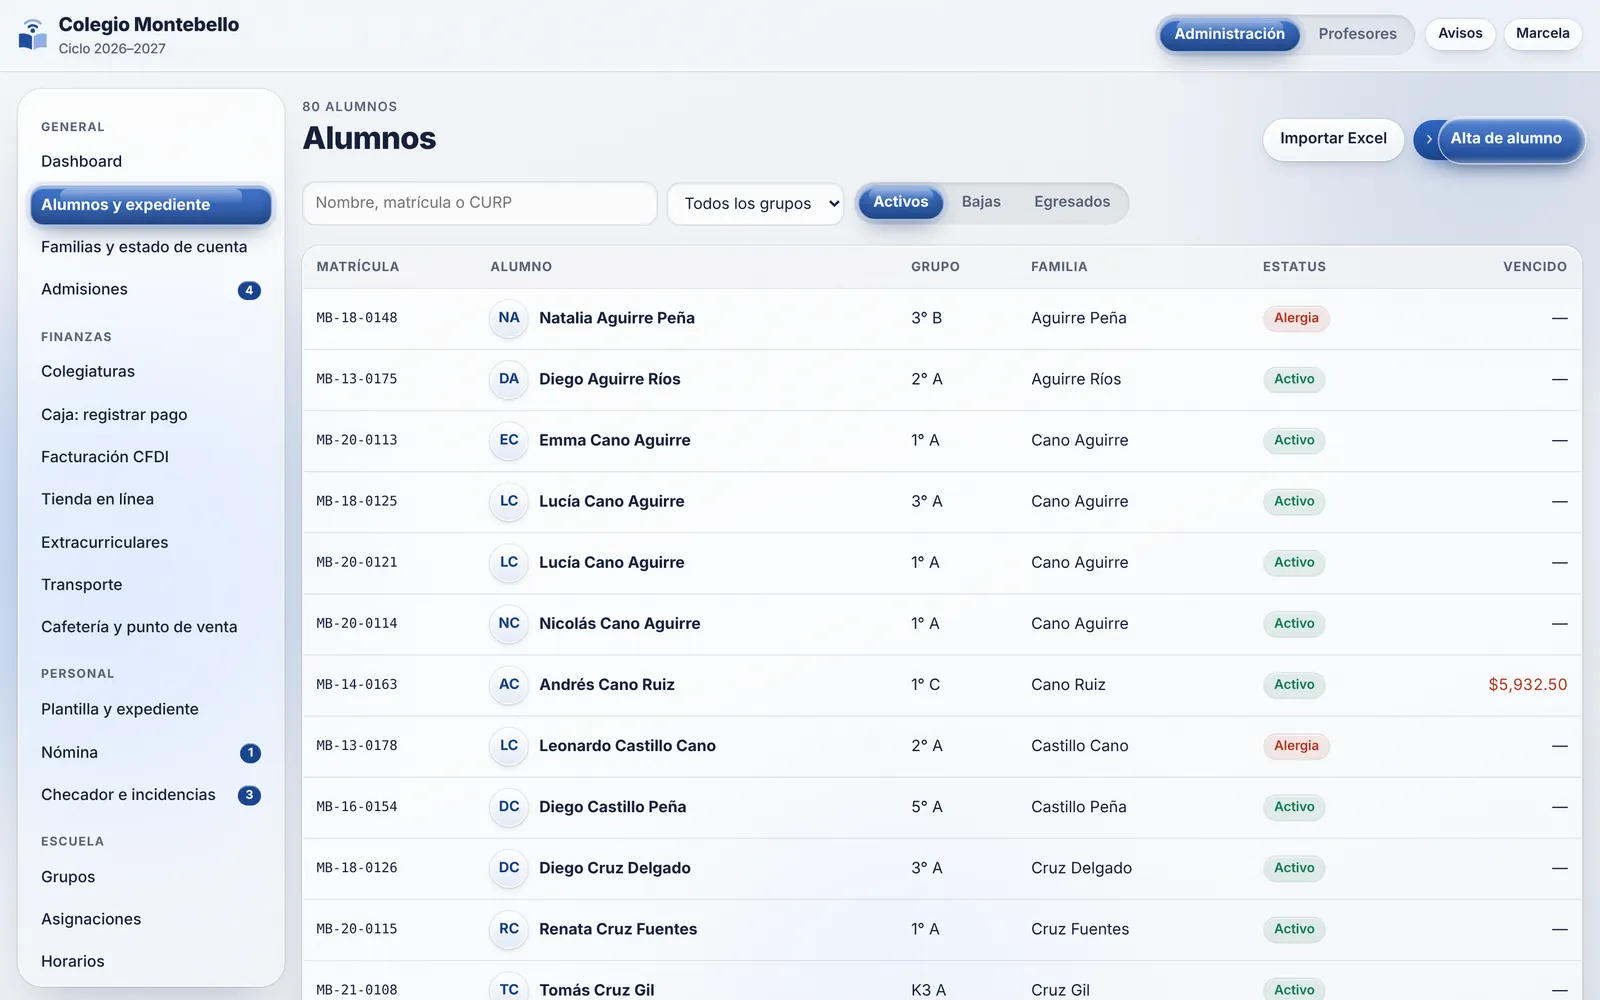Screen dimensions: 1600x1000
Task: Focus the Nombre, matrícula o CURP search field
Action: pyautogui.click(x=480, y=203)
